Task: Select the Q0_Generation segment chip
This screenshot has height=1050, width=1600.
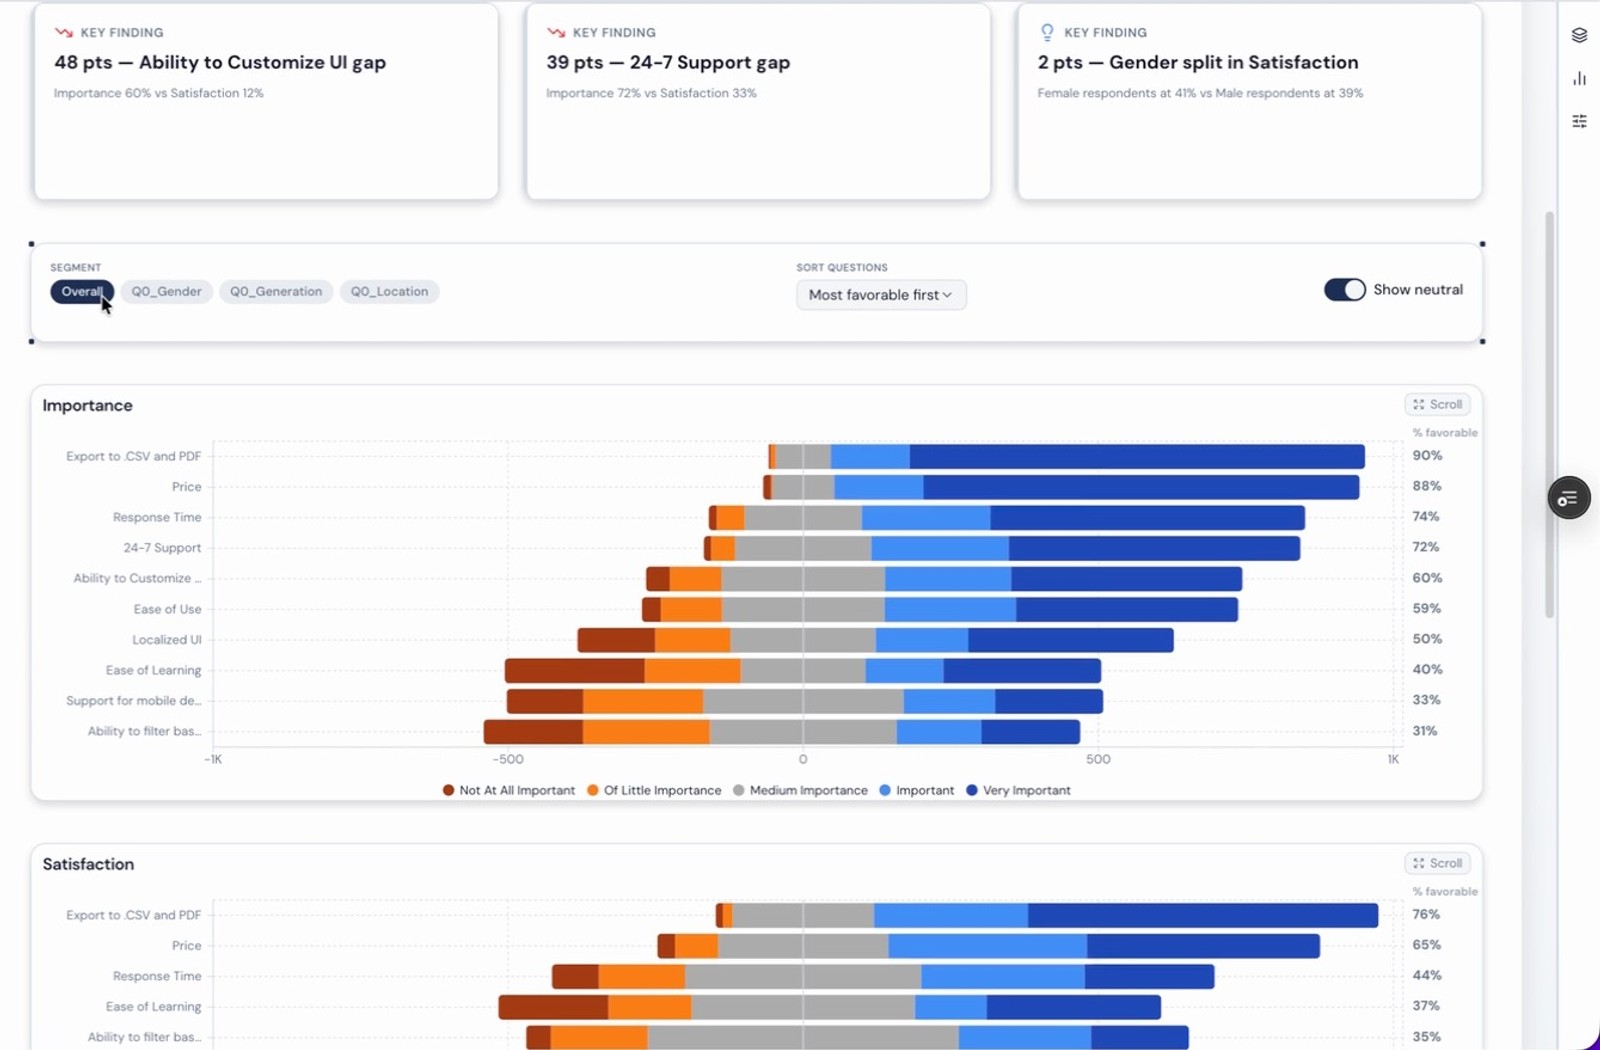Action: click(276, 292)
